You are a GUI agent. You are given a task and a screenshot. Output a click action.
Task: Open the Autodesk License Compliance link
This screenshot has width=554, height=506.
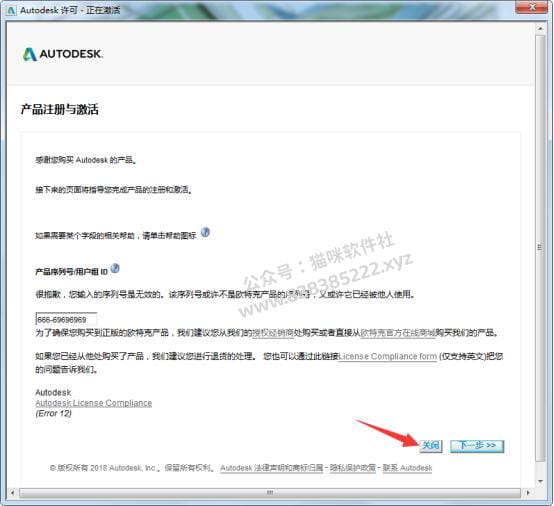pos(94,403)
